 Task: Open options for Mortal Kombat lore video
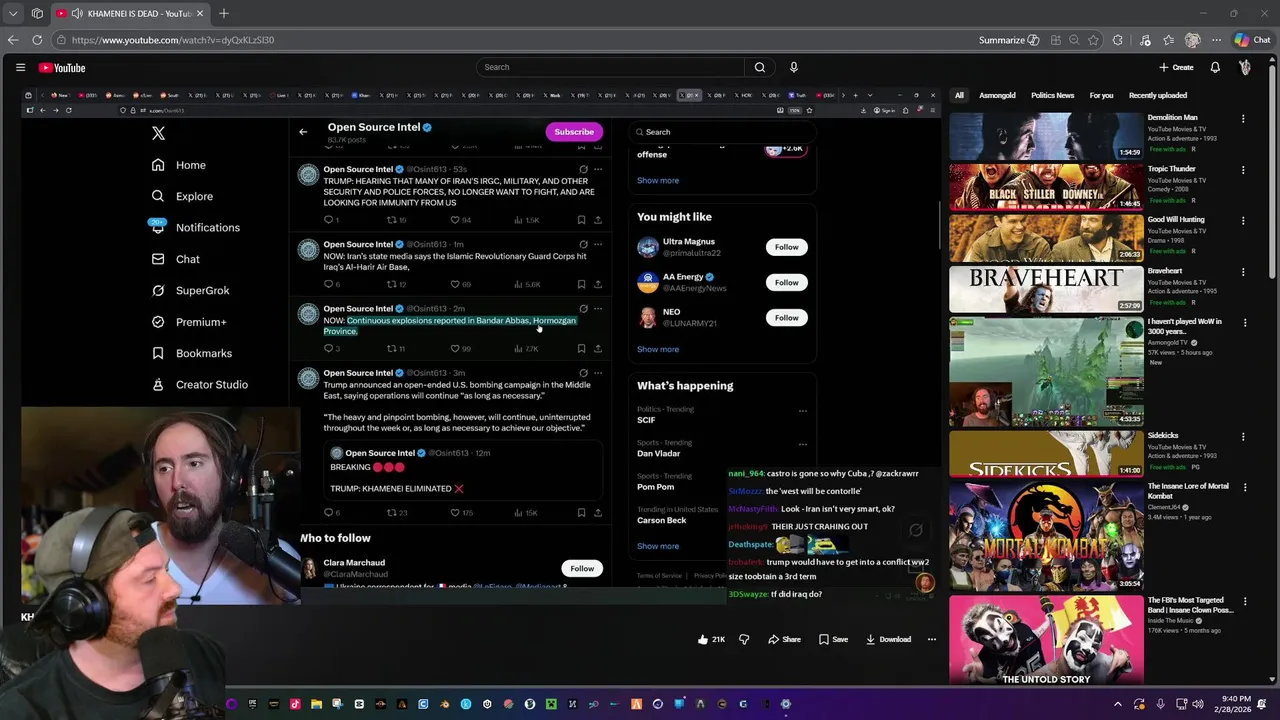point(1243,488)
